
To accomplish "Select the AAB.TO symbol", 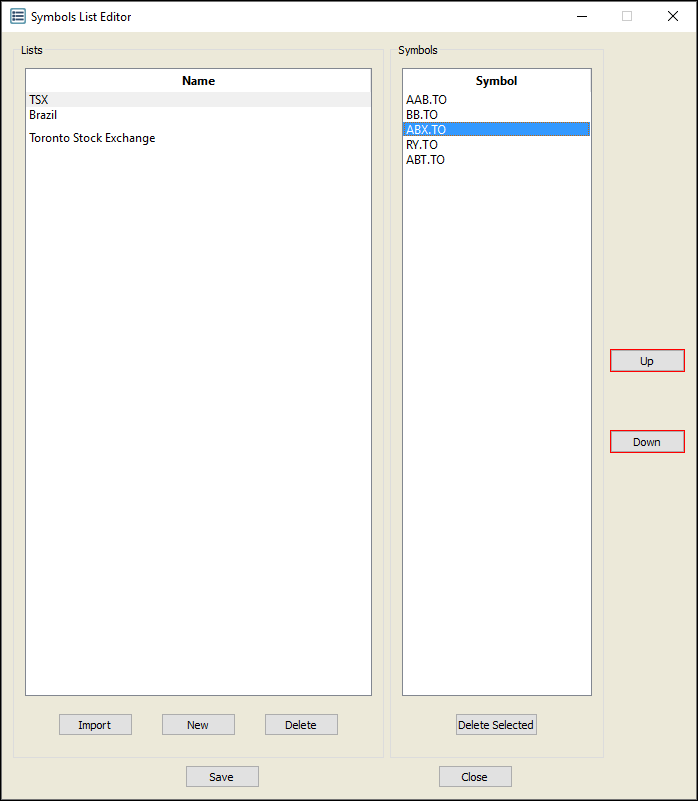I will [426, 100].
